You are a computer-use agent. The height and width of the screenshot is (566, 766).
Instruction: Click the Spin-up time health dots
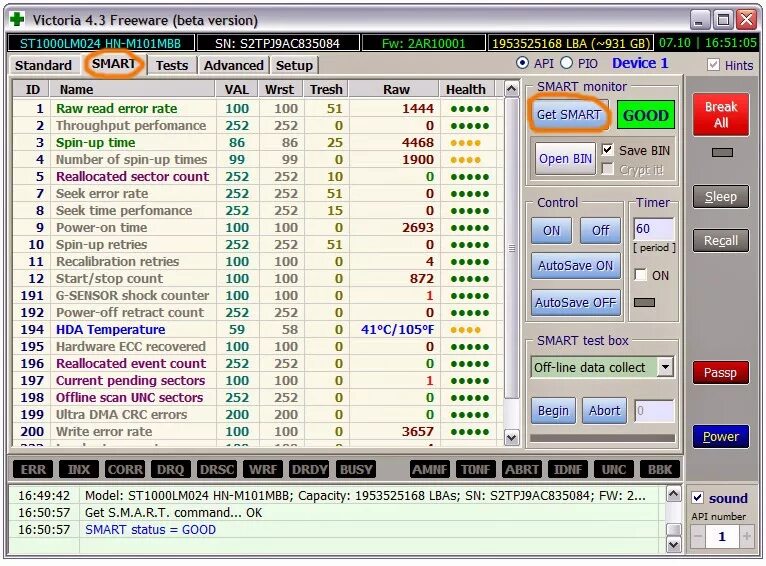click(465, 143)
